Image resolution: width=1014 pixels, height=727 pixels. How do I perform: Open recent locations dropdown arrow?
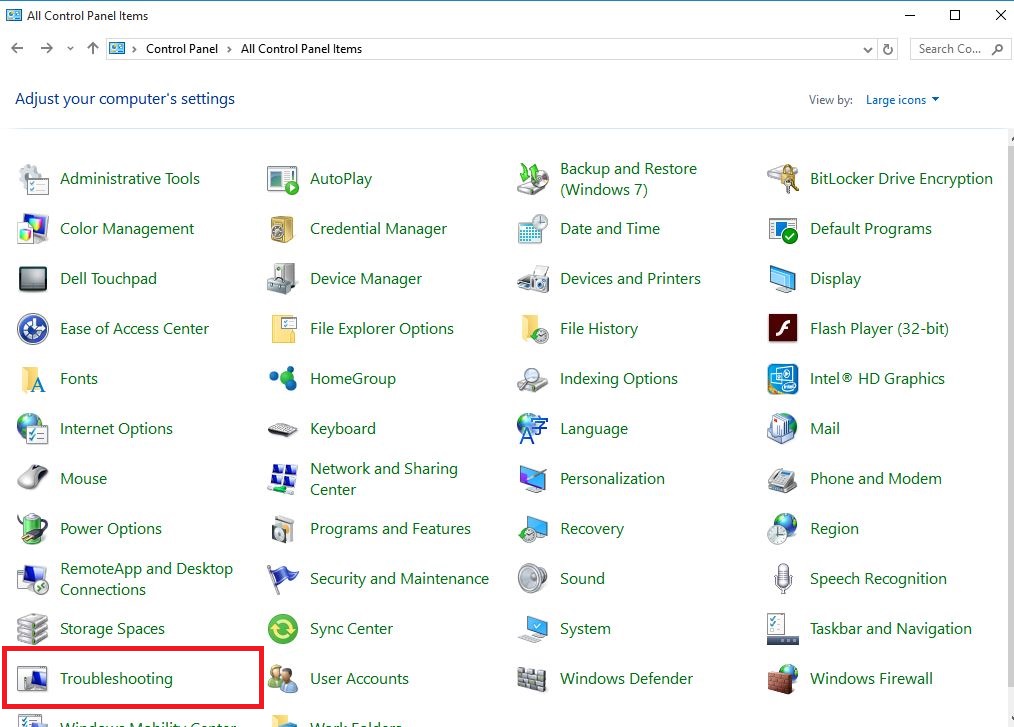pos(70,49)
